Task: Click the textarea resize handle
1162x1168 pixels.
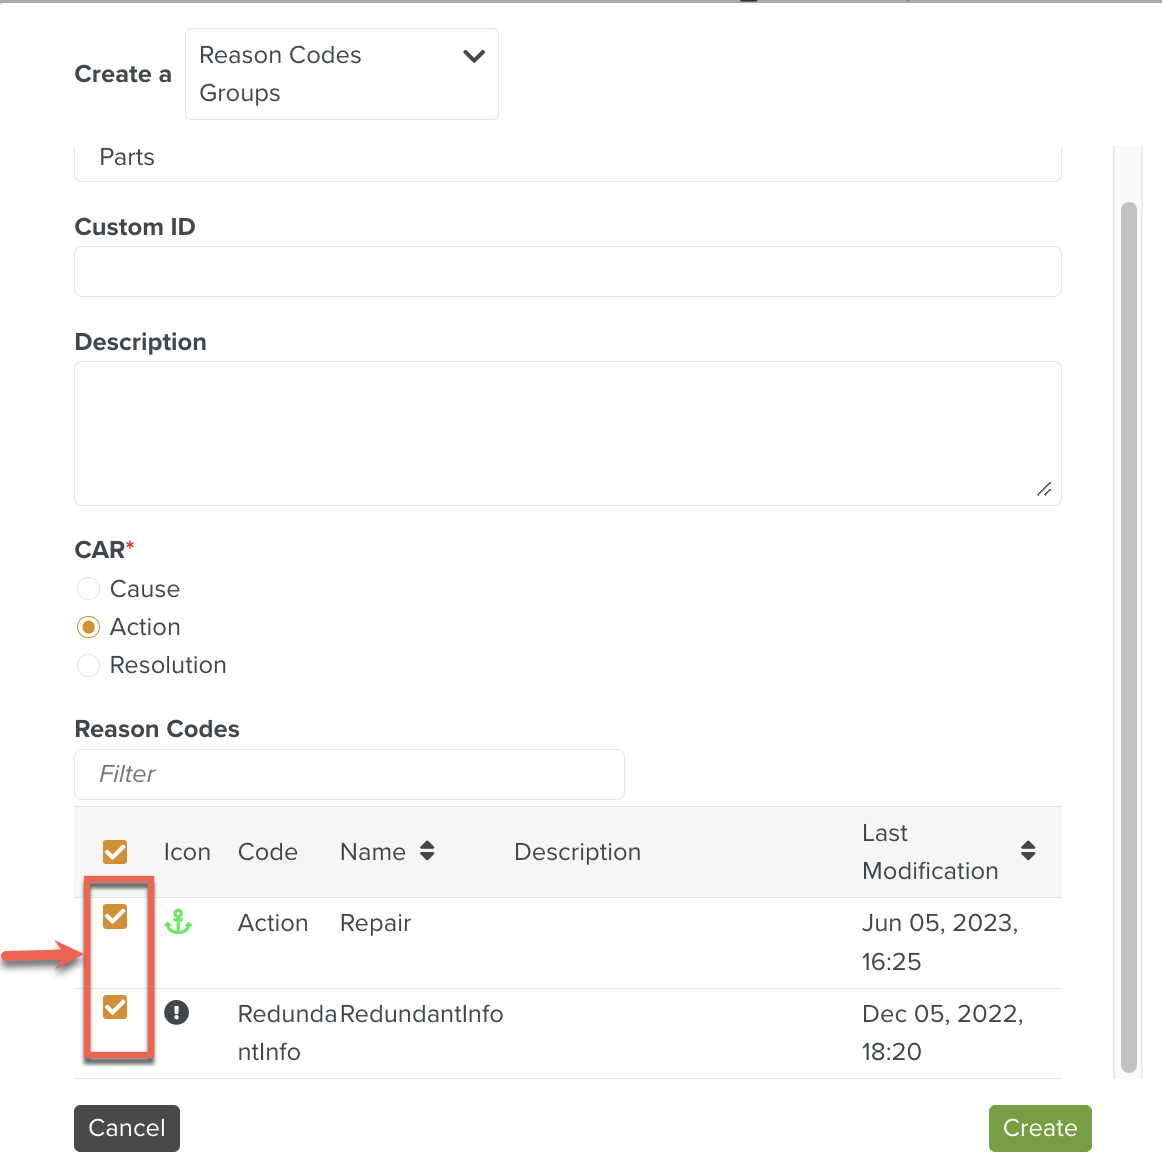Action: point(1044,489)
